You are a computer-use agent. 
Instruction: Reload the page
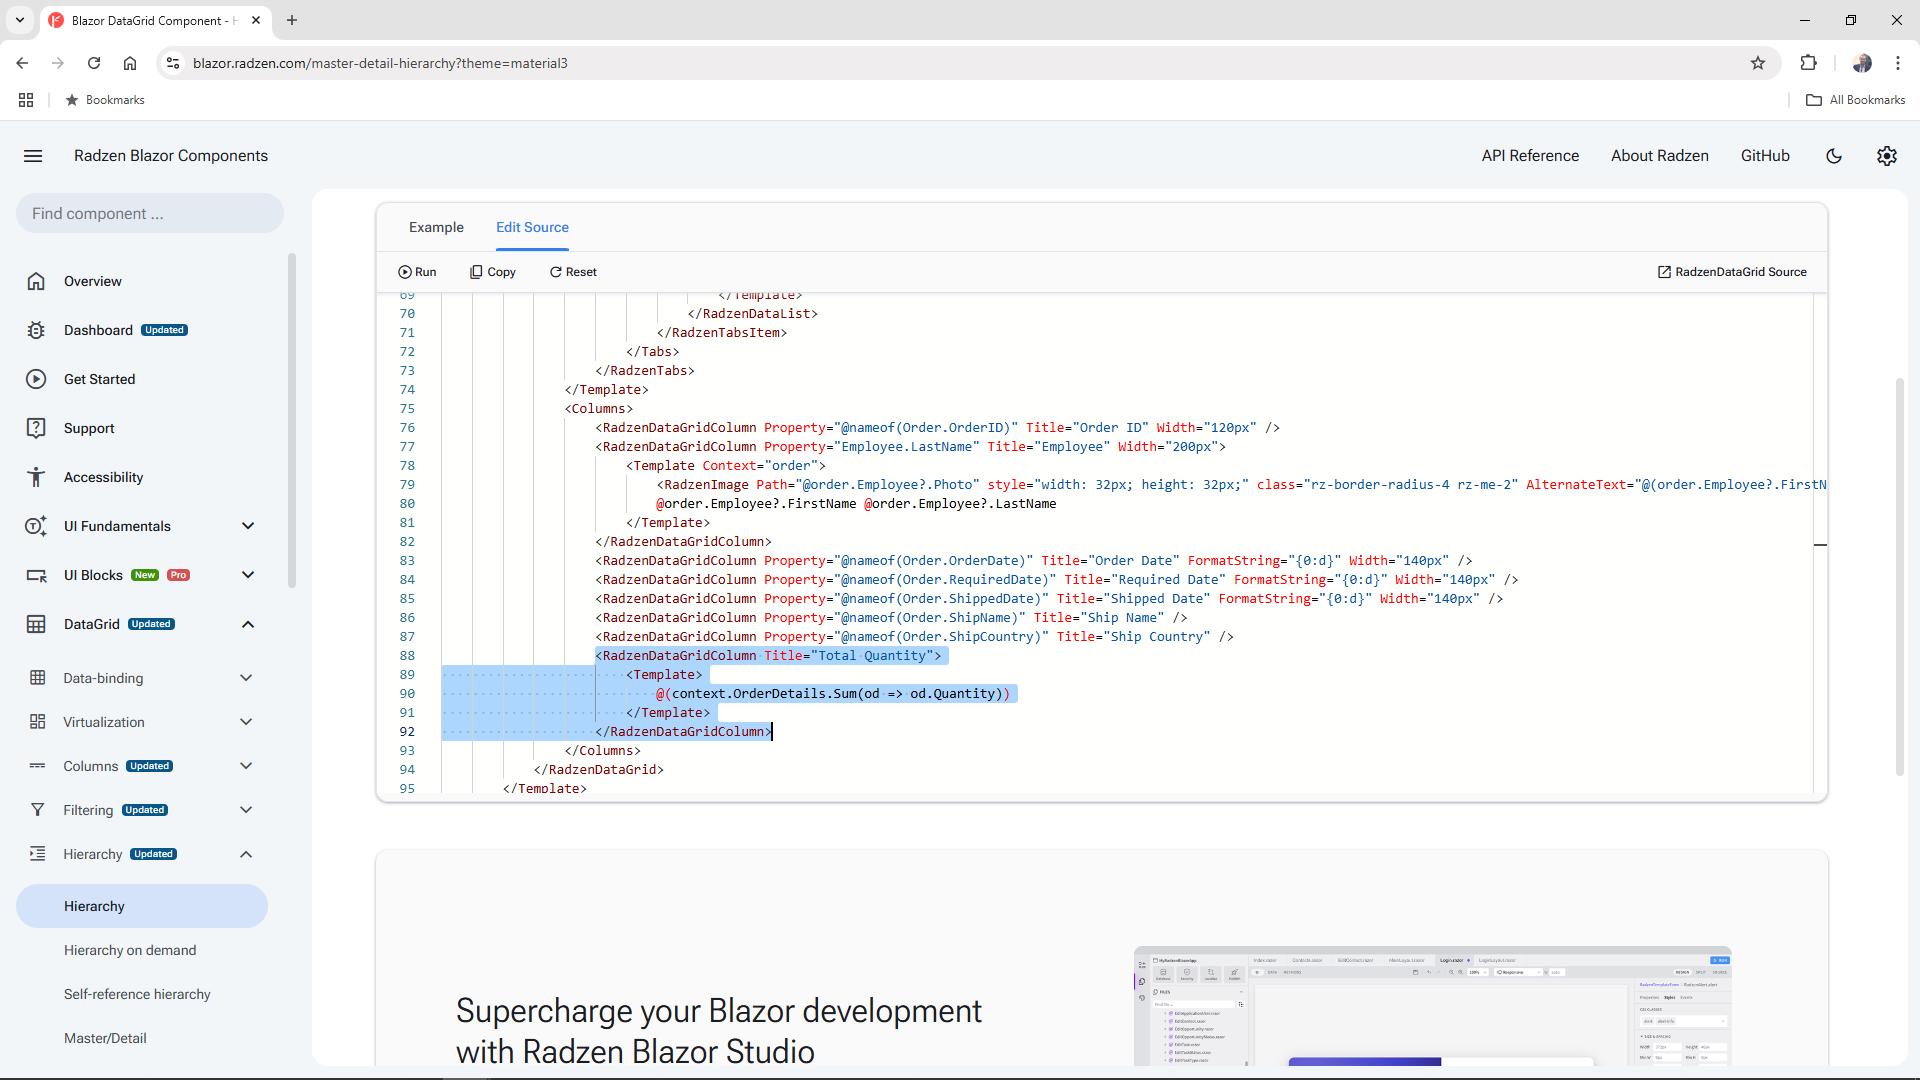94,63
